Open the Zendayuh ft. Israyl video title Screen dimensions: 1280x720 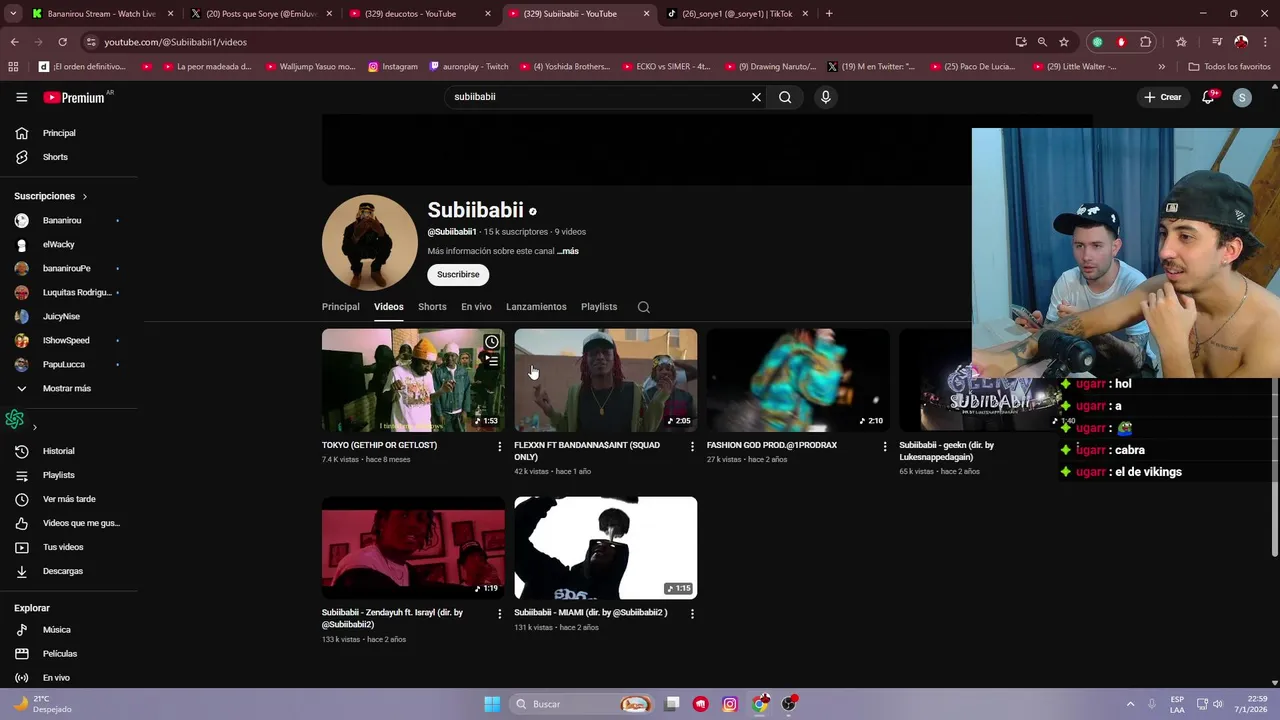pyautogui.click(x=392, y=618)
